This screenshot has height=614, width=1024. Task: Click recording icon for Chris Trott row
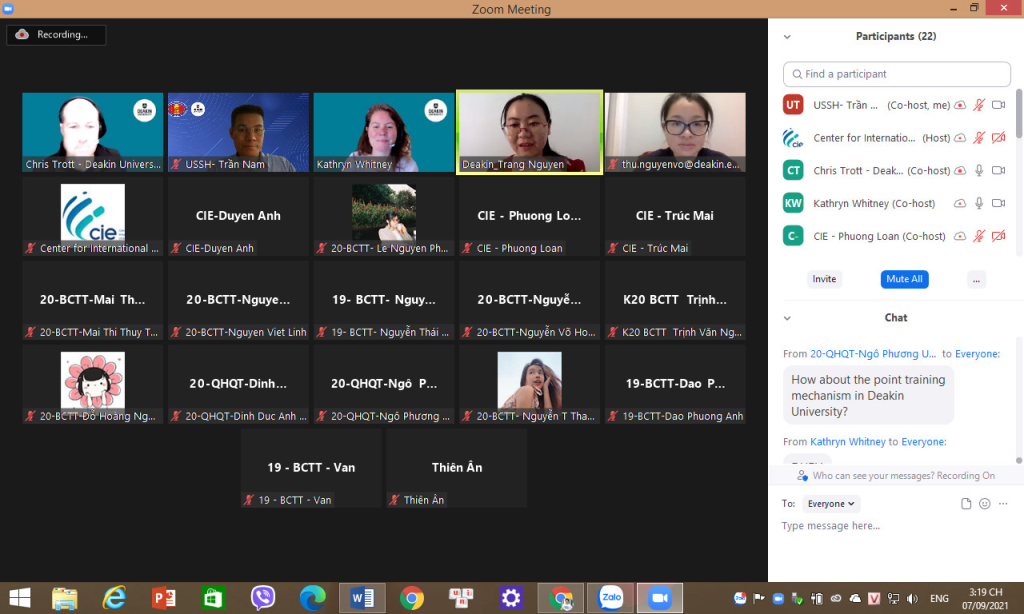959,170
